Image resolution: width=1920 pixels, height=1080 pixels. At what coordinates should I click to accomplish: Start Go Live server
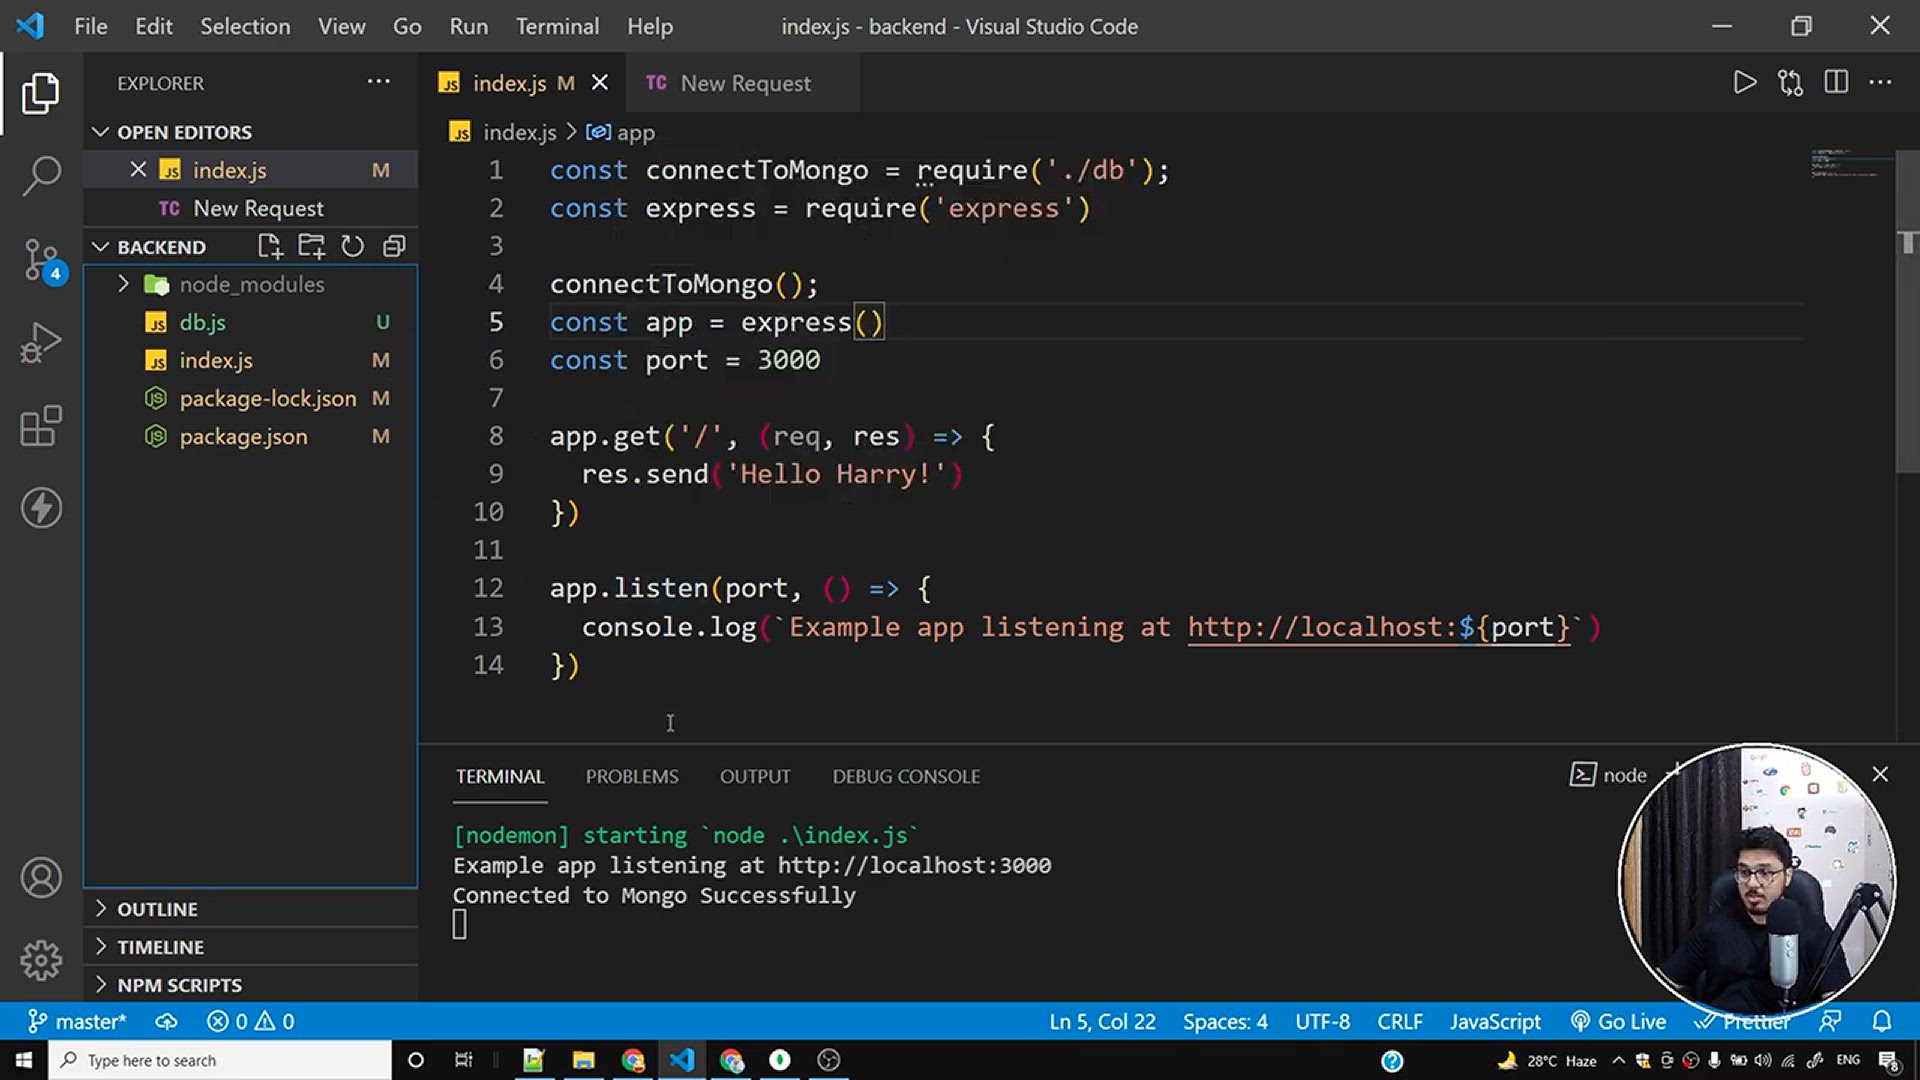pyautogui.click(x=1619, y=1021)
